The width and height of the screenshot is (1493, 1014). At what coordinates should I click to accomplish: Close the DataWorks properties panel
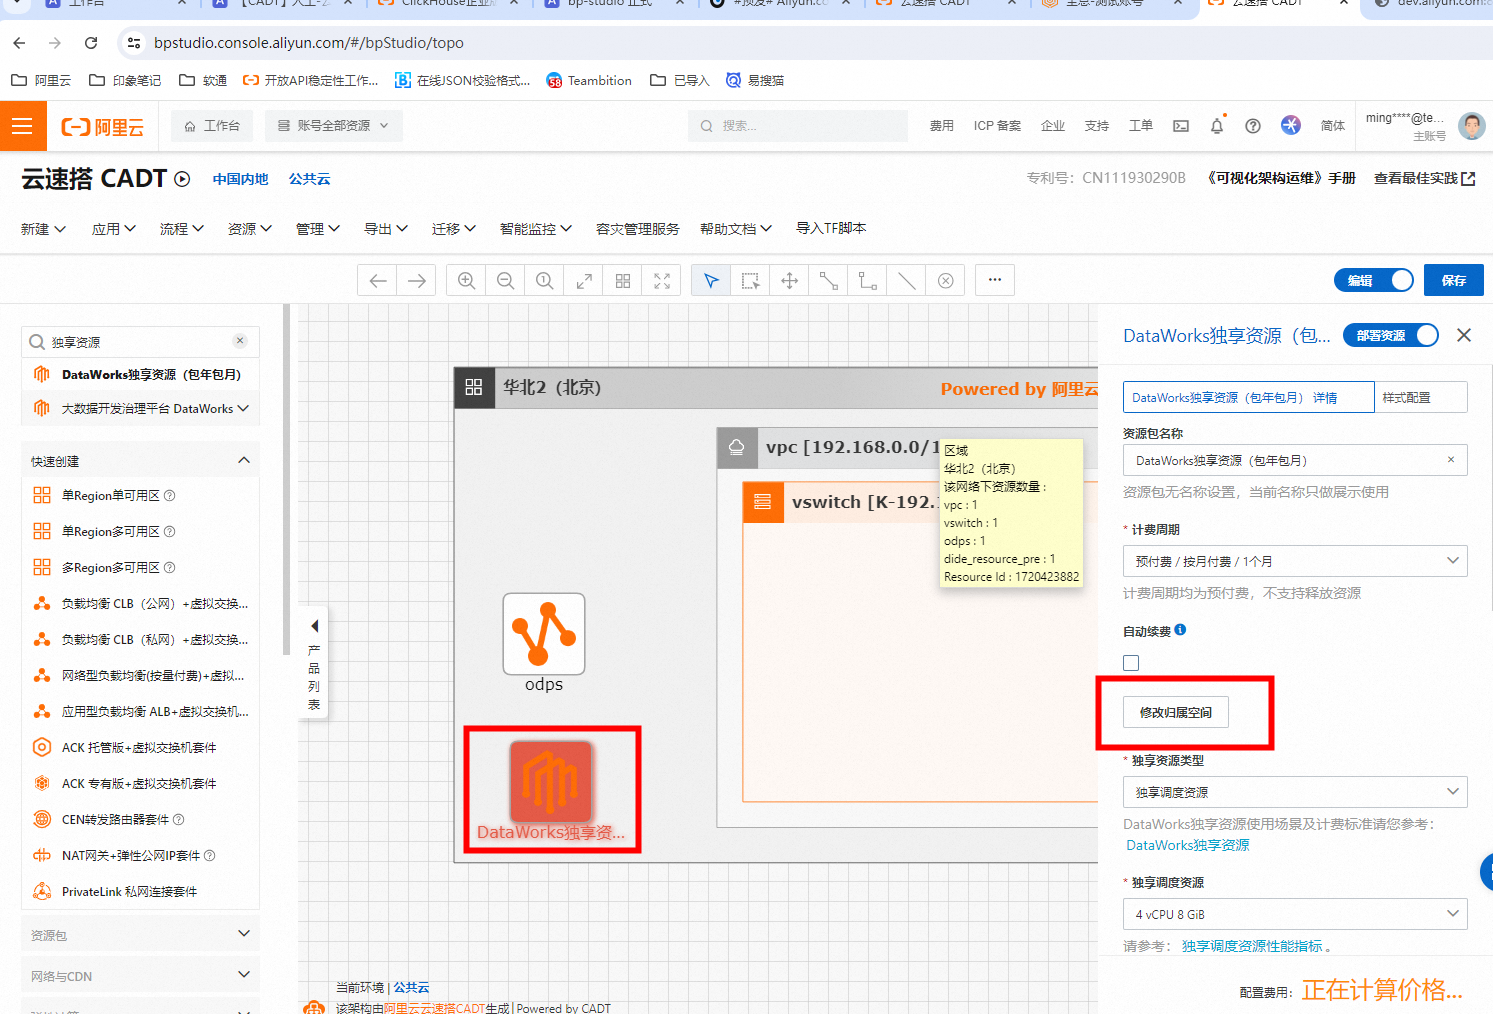(x=1464, y=335)
